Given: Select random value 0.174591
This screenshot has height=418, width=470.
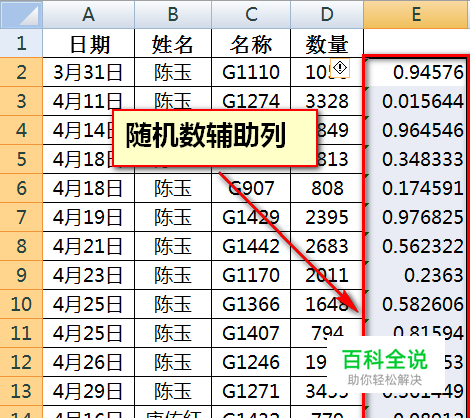Looking at the screenshot, I should (x=415, y=188).
